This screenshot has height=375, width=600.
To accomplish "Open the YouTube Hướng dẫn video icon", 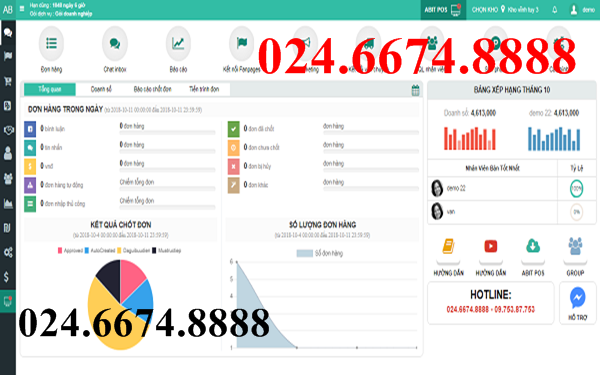I will [491, 246].
